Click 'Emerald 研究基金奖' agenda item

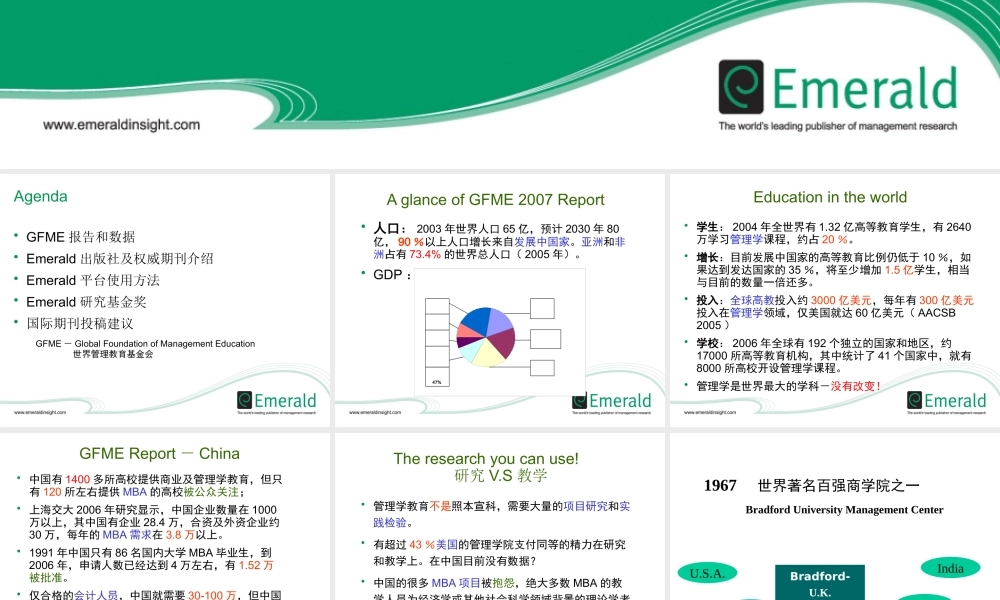[x=86, y=302]
